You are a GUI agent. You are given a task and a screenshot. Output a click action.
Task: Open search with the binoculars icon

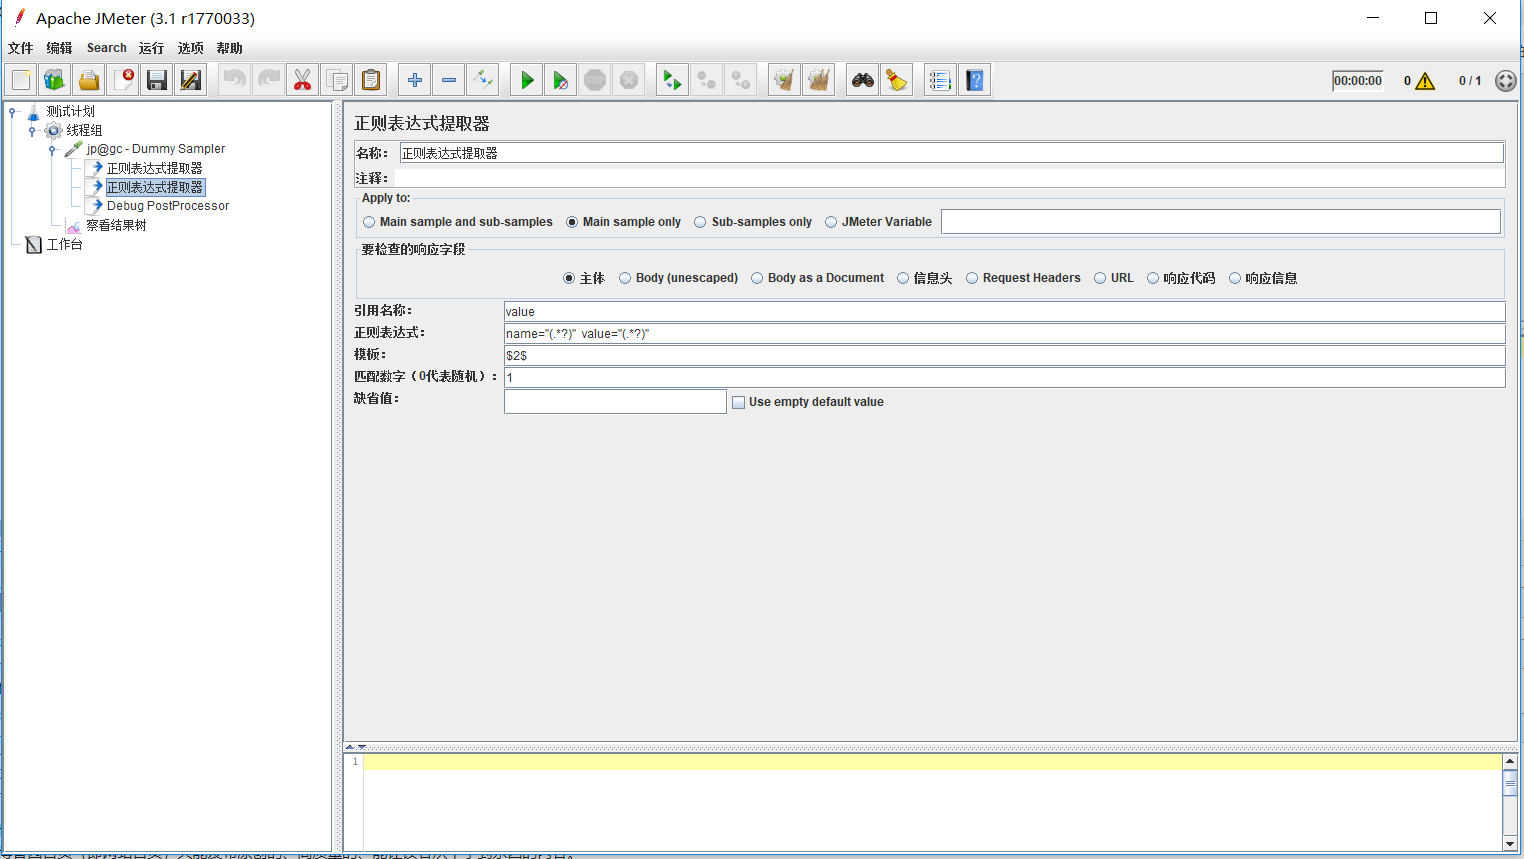click(x=863, y=80)
